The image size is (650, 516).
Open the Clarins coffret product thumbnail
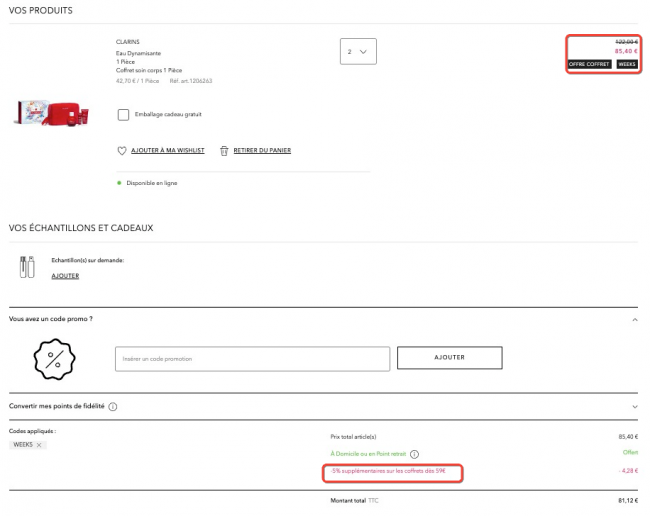coord(53,113)
